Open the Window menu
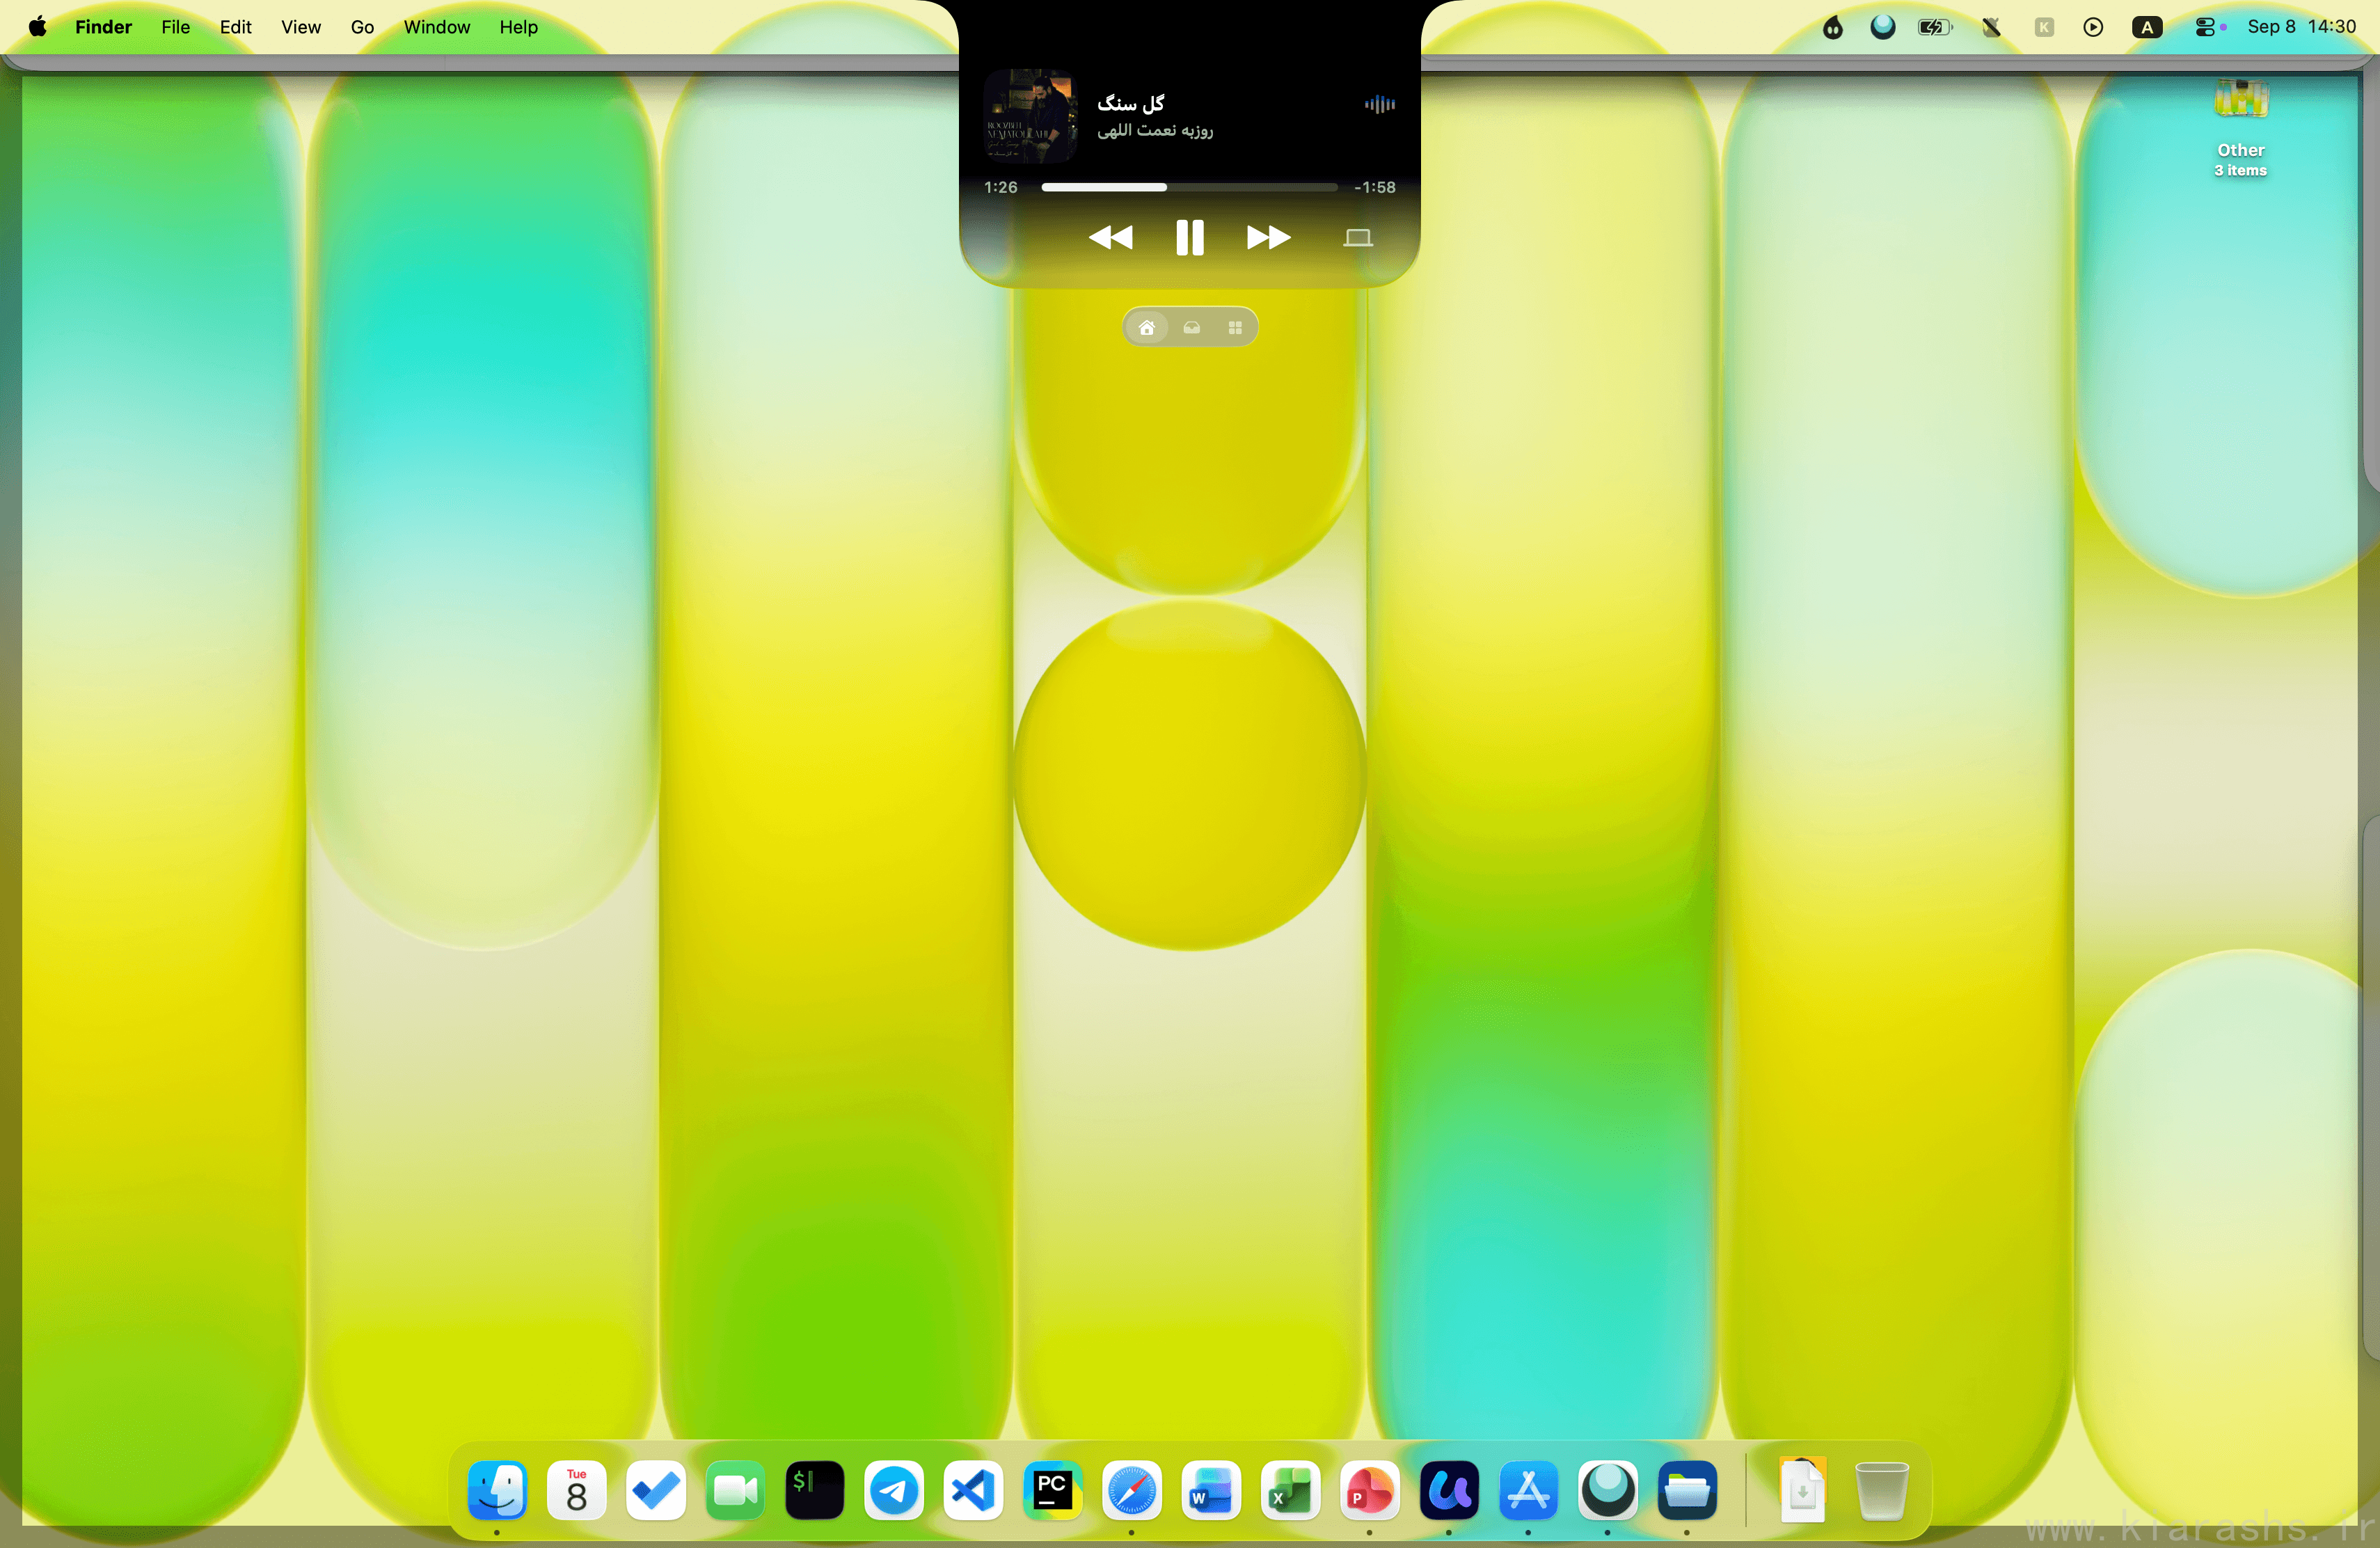The width and height of the screenshot is (2380, 1548). [436, 27]
